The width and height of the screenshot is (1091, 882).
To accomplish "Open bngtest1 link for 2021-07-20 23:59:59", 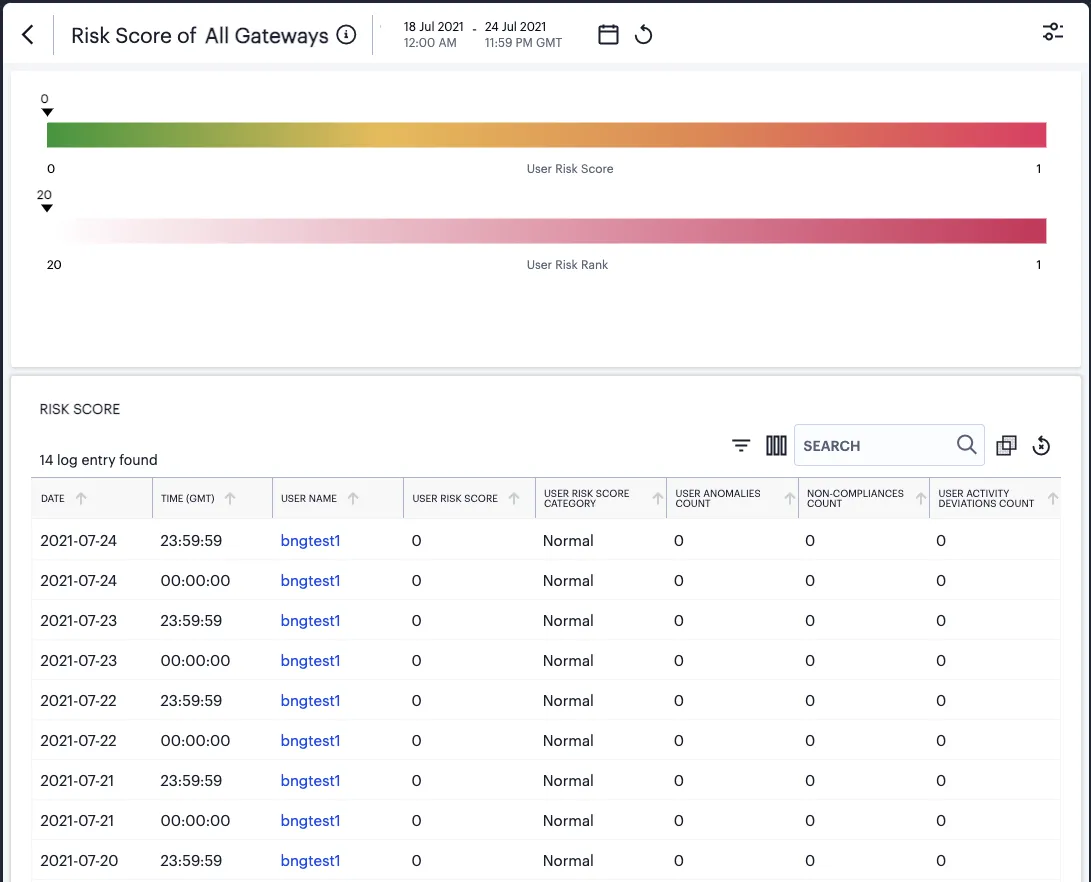I will click(310, 860).
